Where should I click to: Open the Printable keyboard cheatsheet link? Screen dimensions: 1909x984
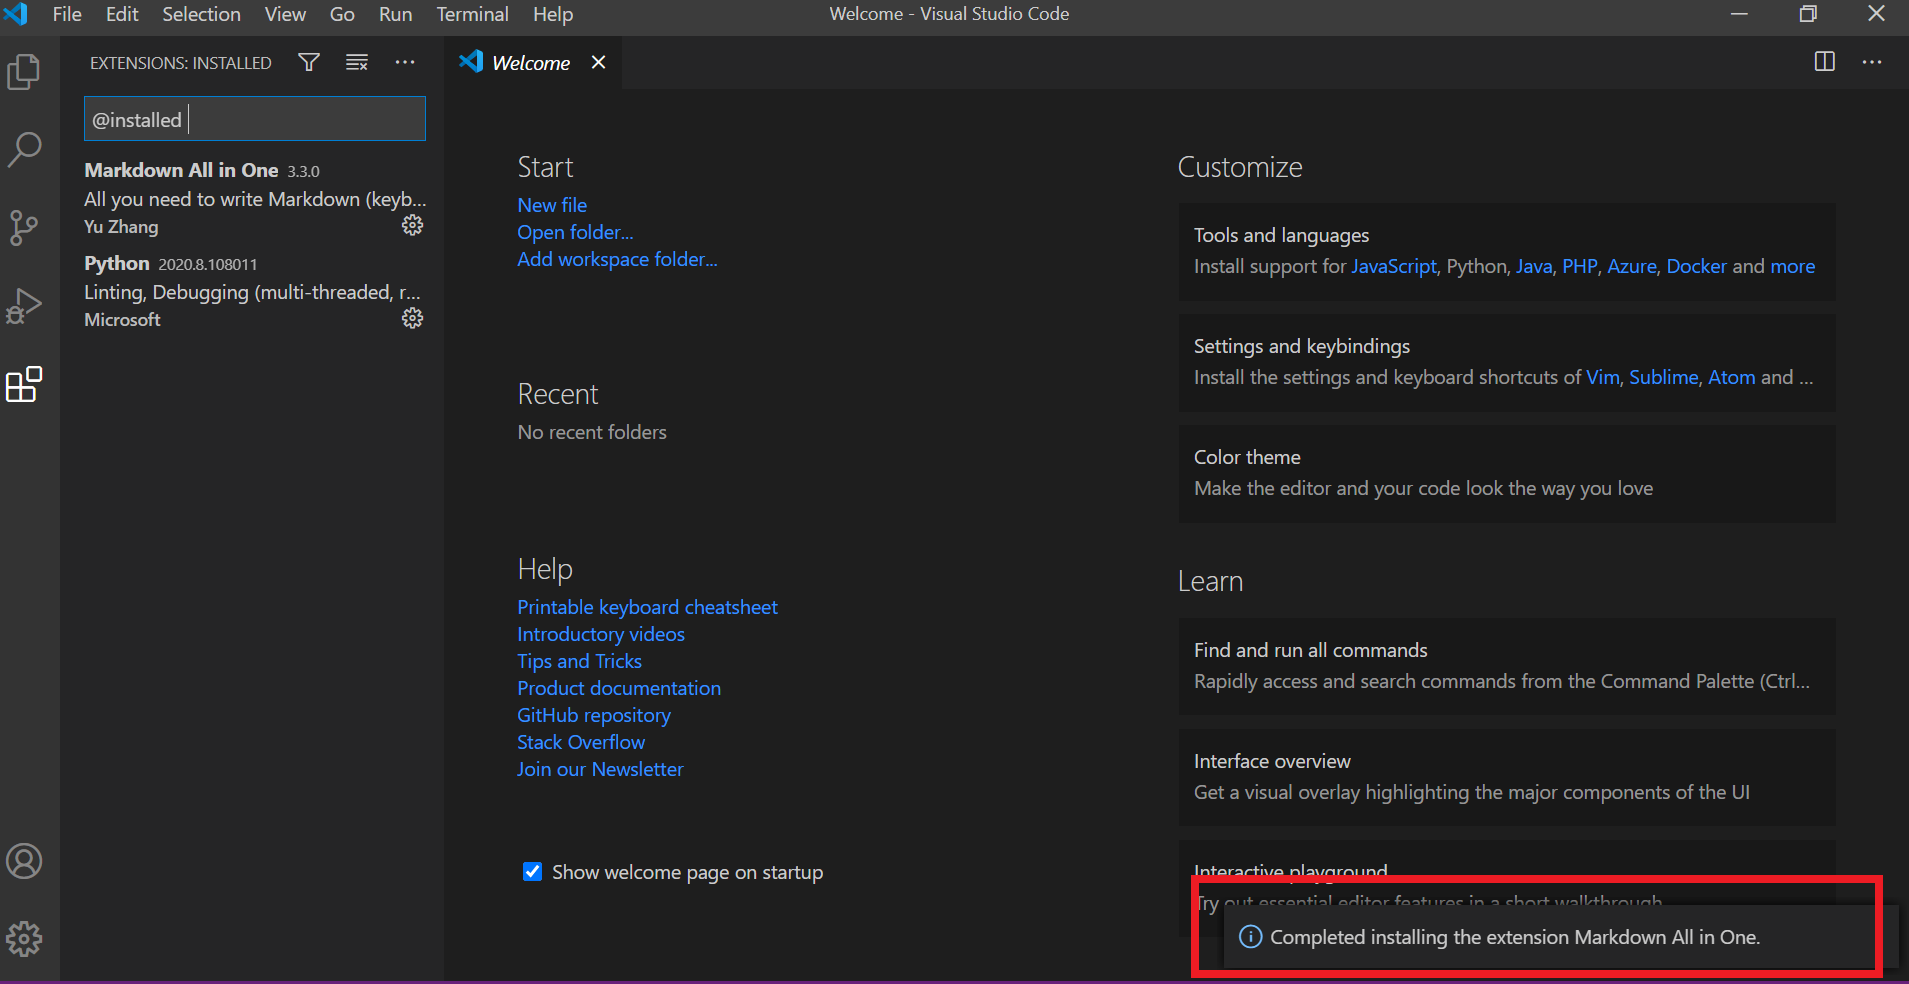[647, 607]
